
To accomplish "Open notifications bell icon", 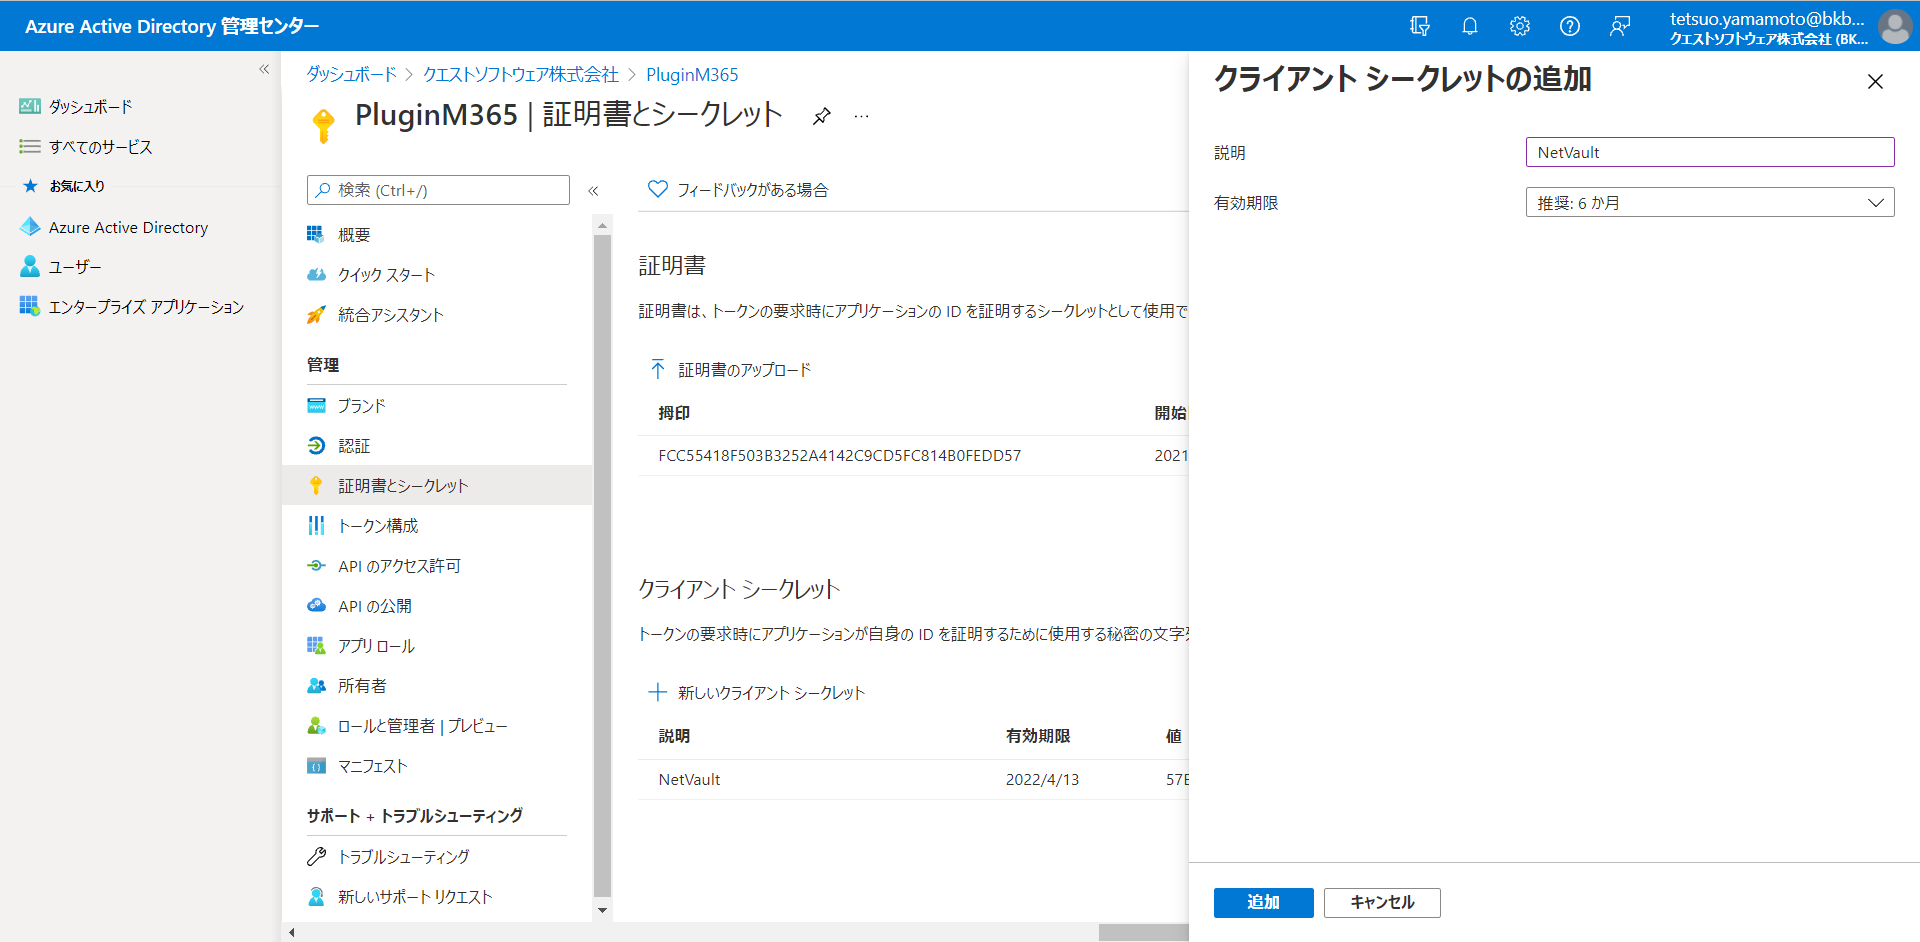I will click(x=1469, y=26).
